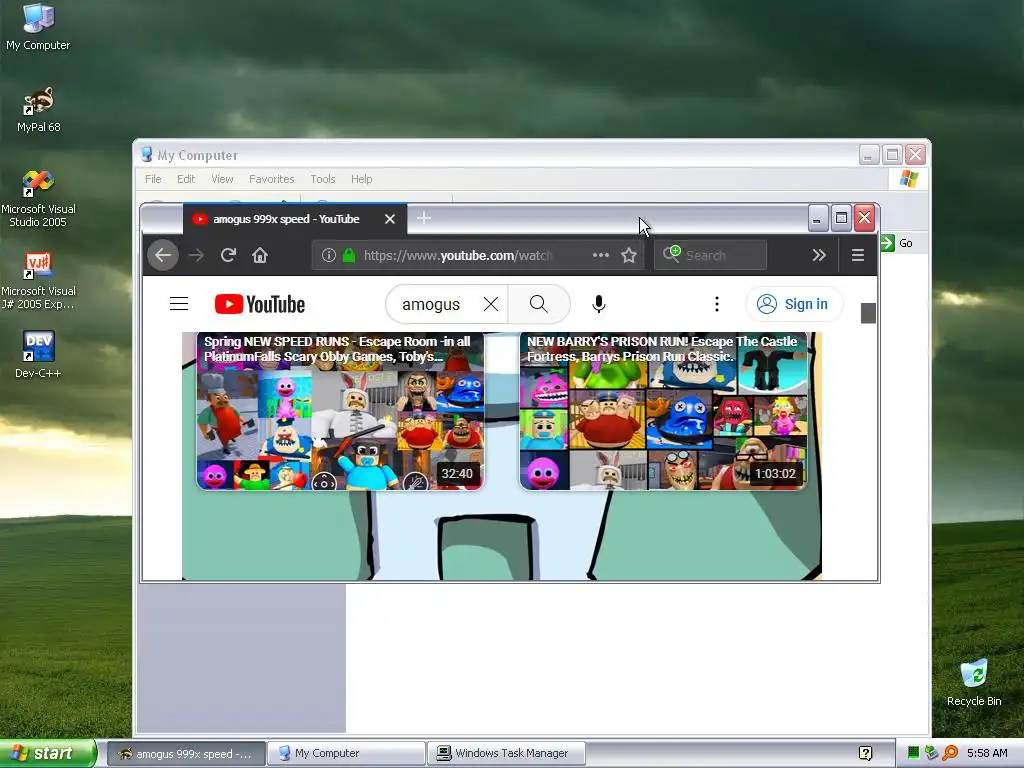Open File menu in My Computer window
The width and height of the screenshot is (1024, 768).
153,179
